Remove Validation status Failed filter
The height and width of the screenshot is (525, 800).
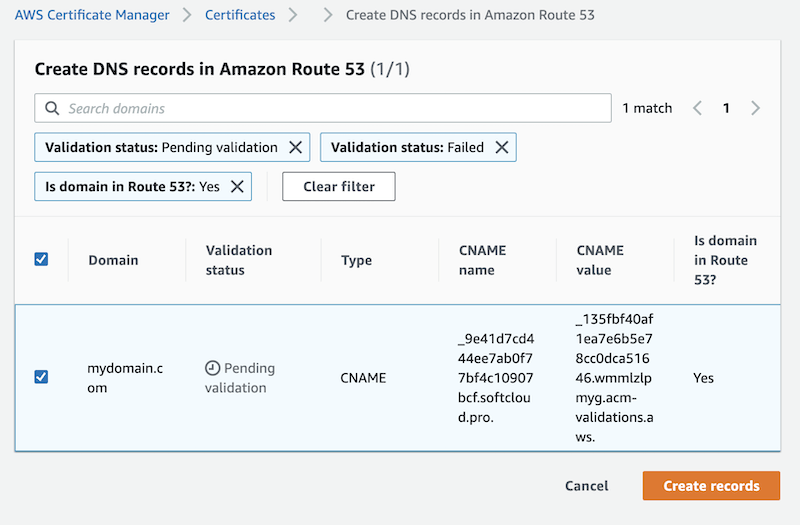502,147
